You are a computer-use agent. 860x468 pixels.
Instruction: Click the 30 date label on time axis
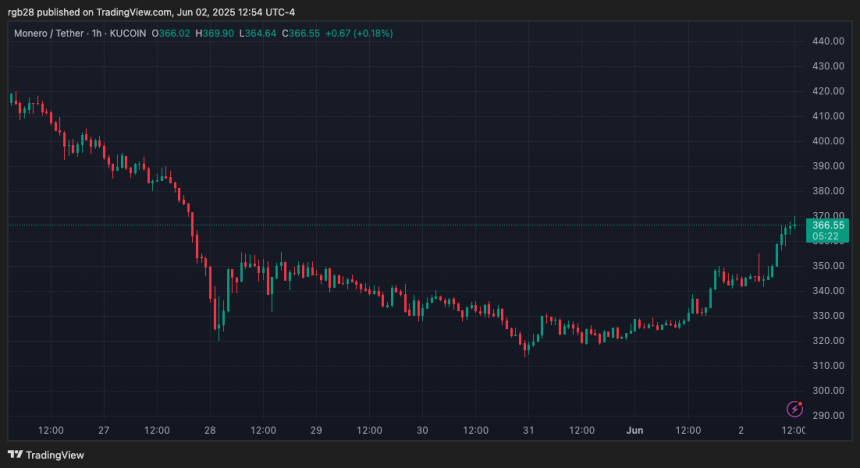[x=422, y=431]
